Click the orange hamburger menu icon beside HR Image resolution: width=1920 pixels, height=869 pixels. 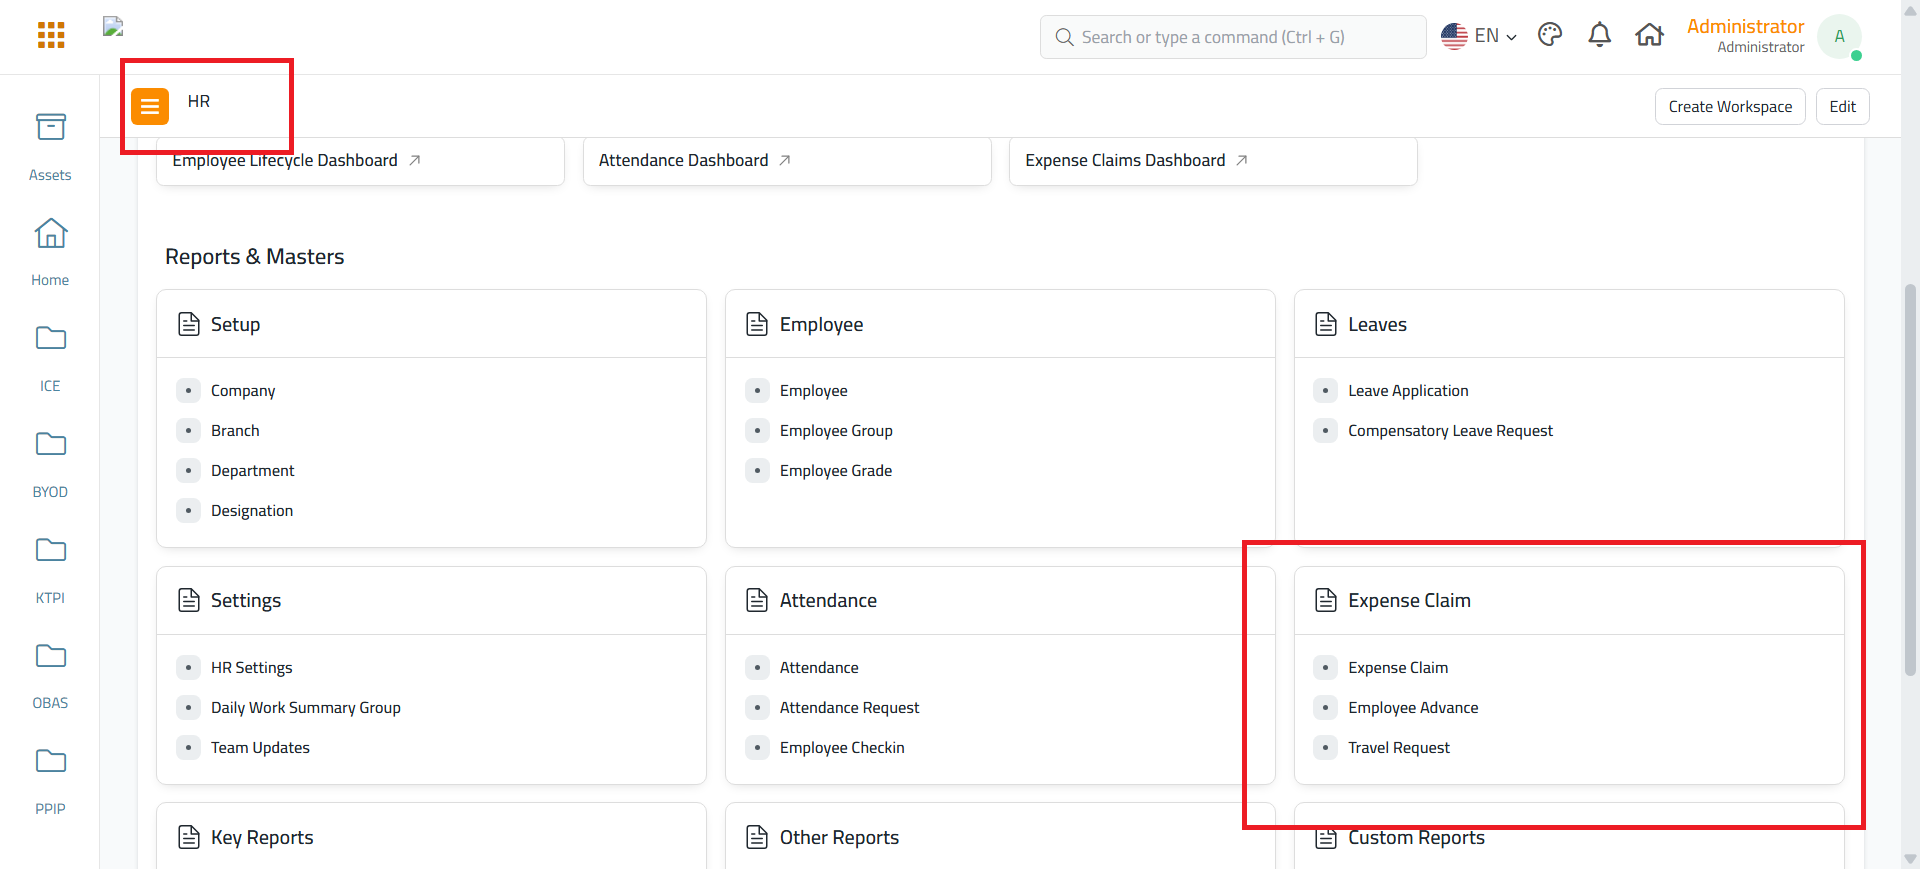click(x=150, y=106)
